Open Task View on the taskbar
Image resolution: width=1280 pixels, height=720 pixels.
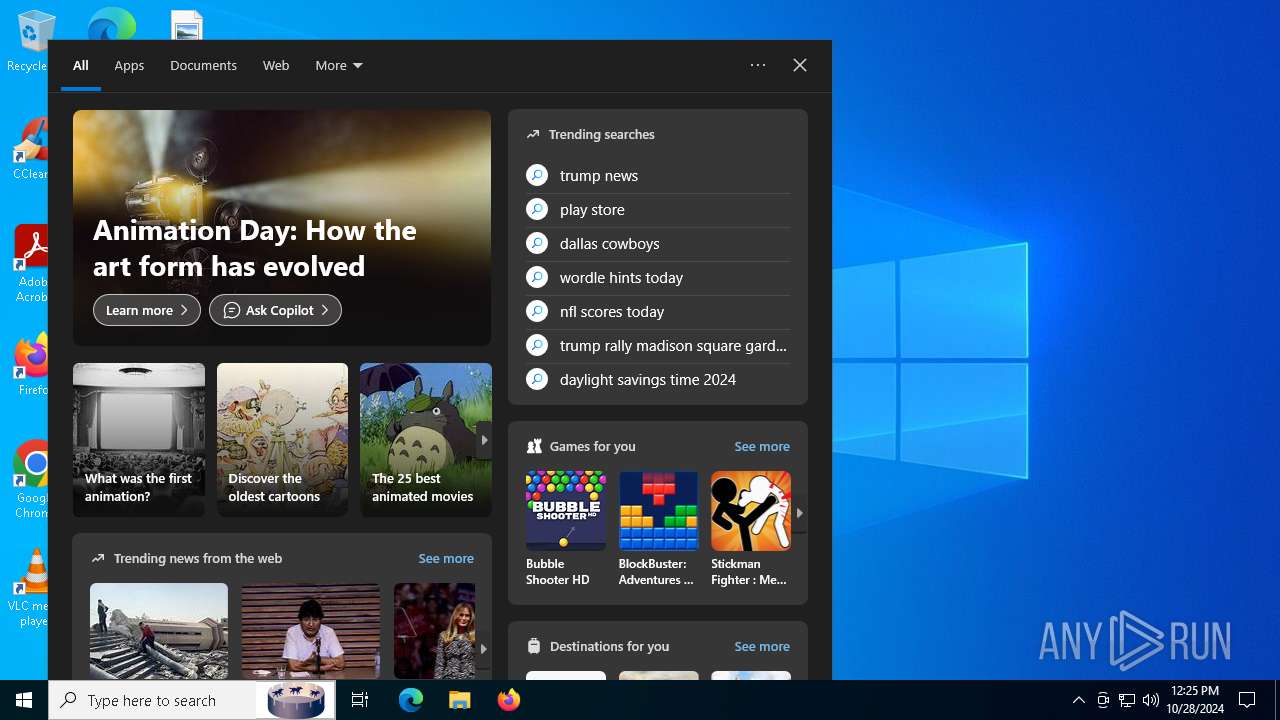360,700
